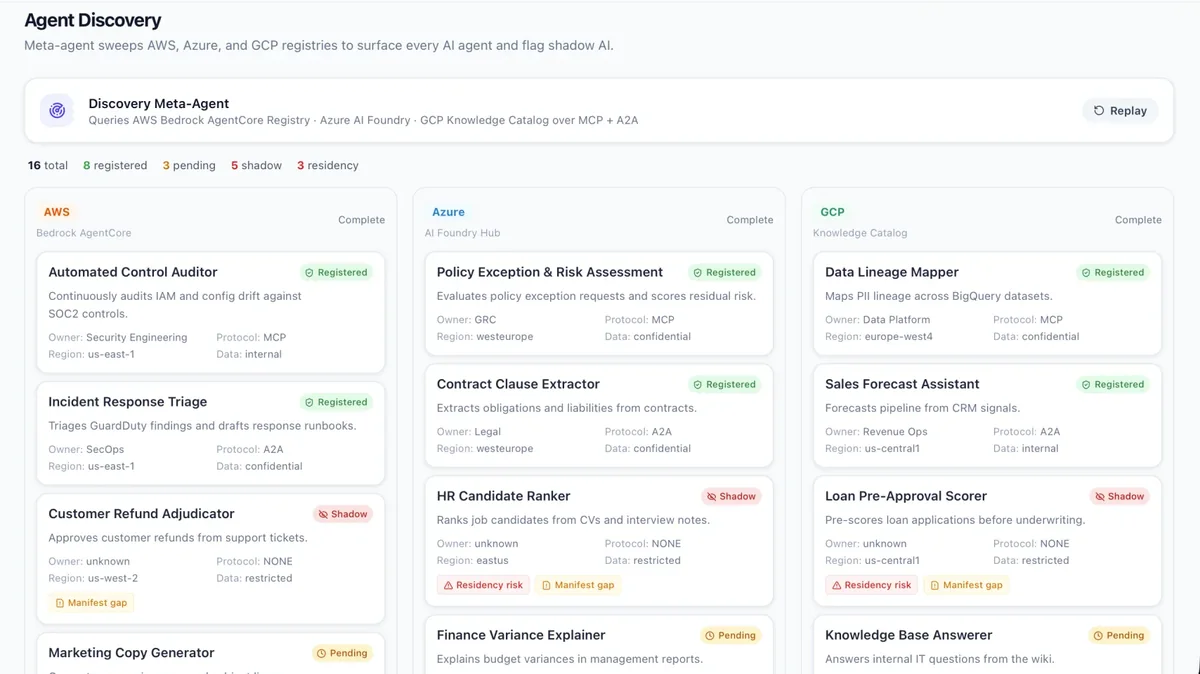Select the AWS provider label
Viewport: 1200px width, 674px height.
pyautogui.click(x=57, y=212)
